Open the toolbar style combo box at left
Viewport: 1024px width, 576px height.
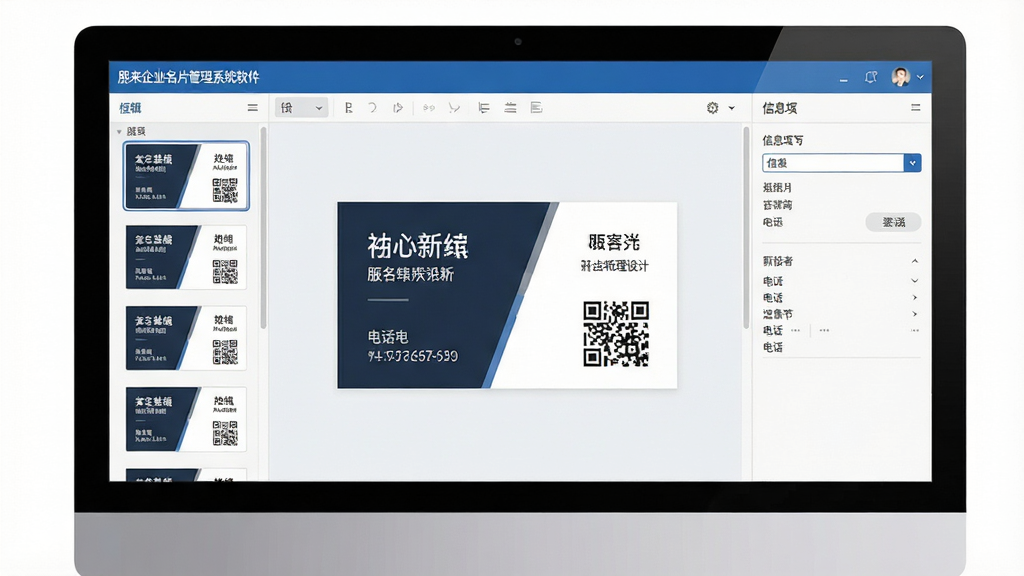pyautogui.click(x=300, y=108)
